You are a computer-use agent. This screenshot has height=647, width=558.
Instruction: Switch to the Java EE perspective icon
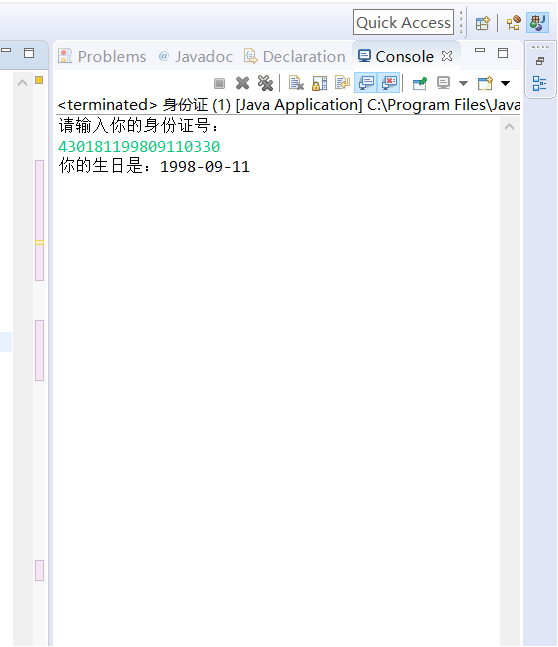513,23
